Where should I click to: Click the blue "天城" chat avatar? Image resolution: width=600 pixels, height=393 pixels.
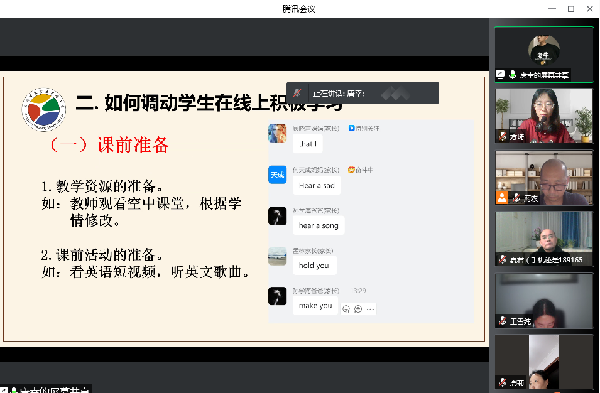click(x=277, y=175)
